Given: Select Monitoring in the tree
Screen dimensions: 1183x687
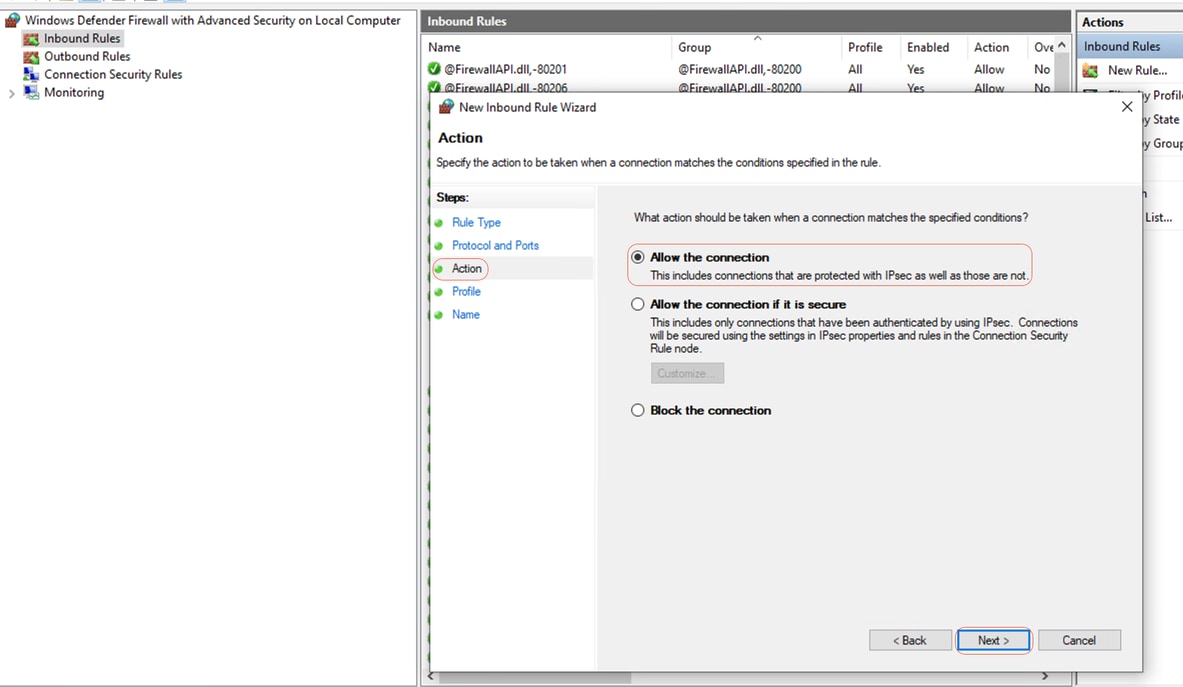Looking at the screenshot, I should (x=74, y=93).
